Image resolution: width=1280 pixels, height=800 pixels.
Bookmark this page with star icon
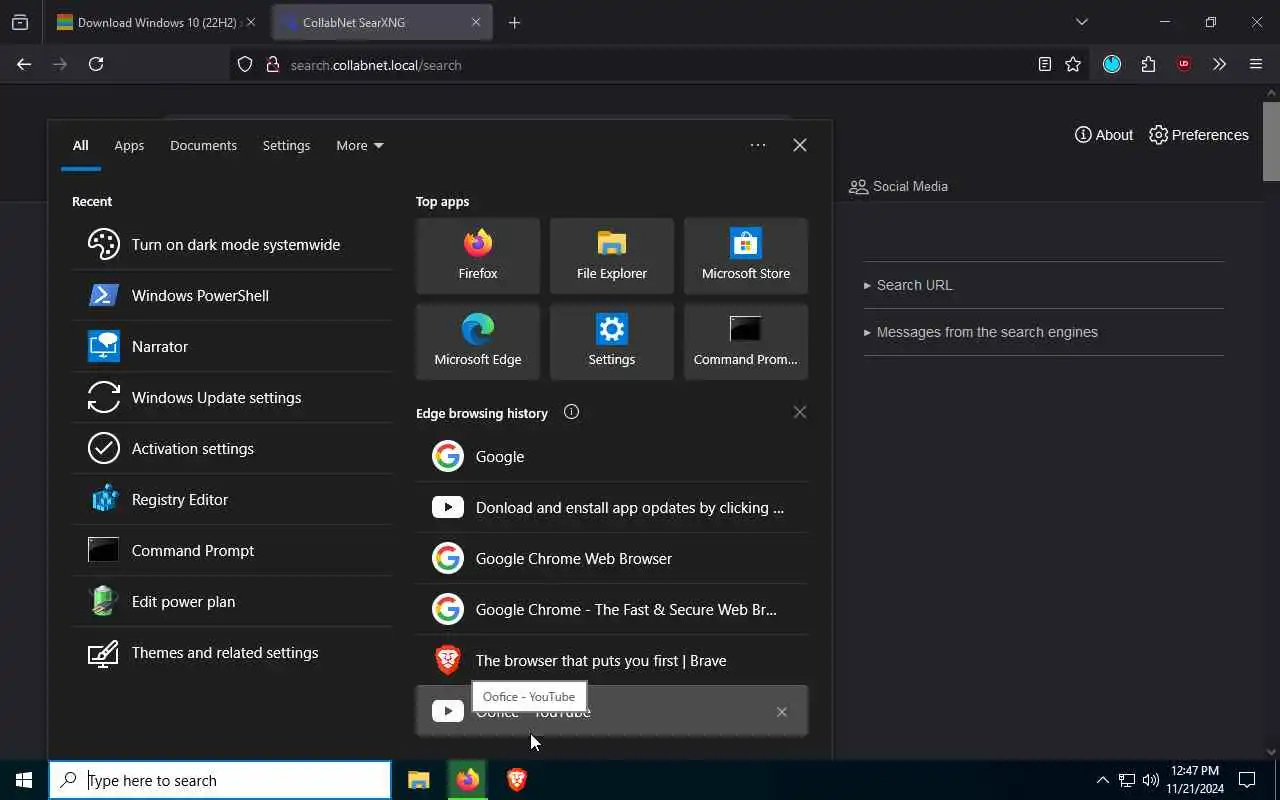pos(1073,64)
